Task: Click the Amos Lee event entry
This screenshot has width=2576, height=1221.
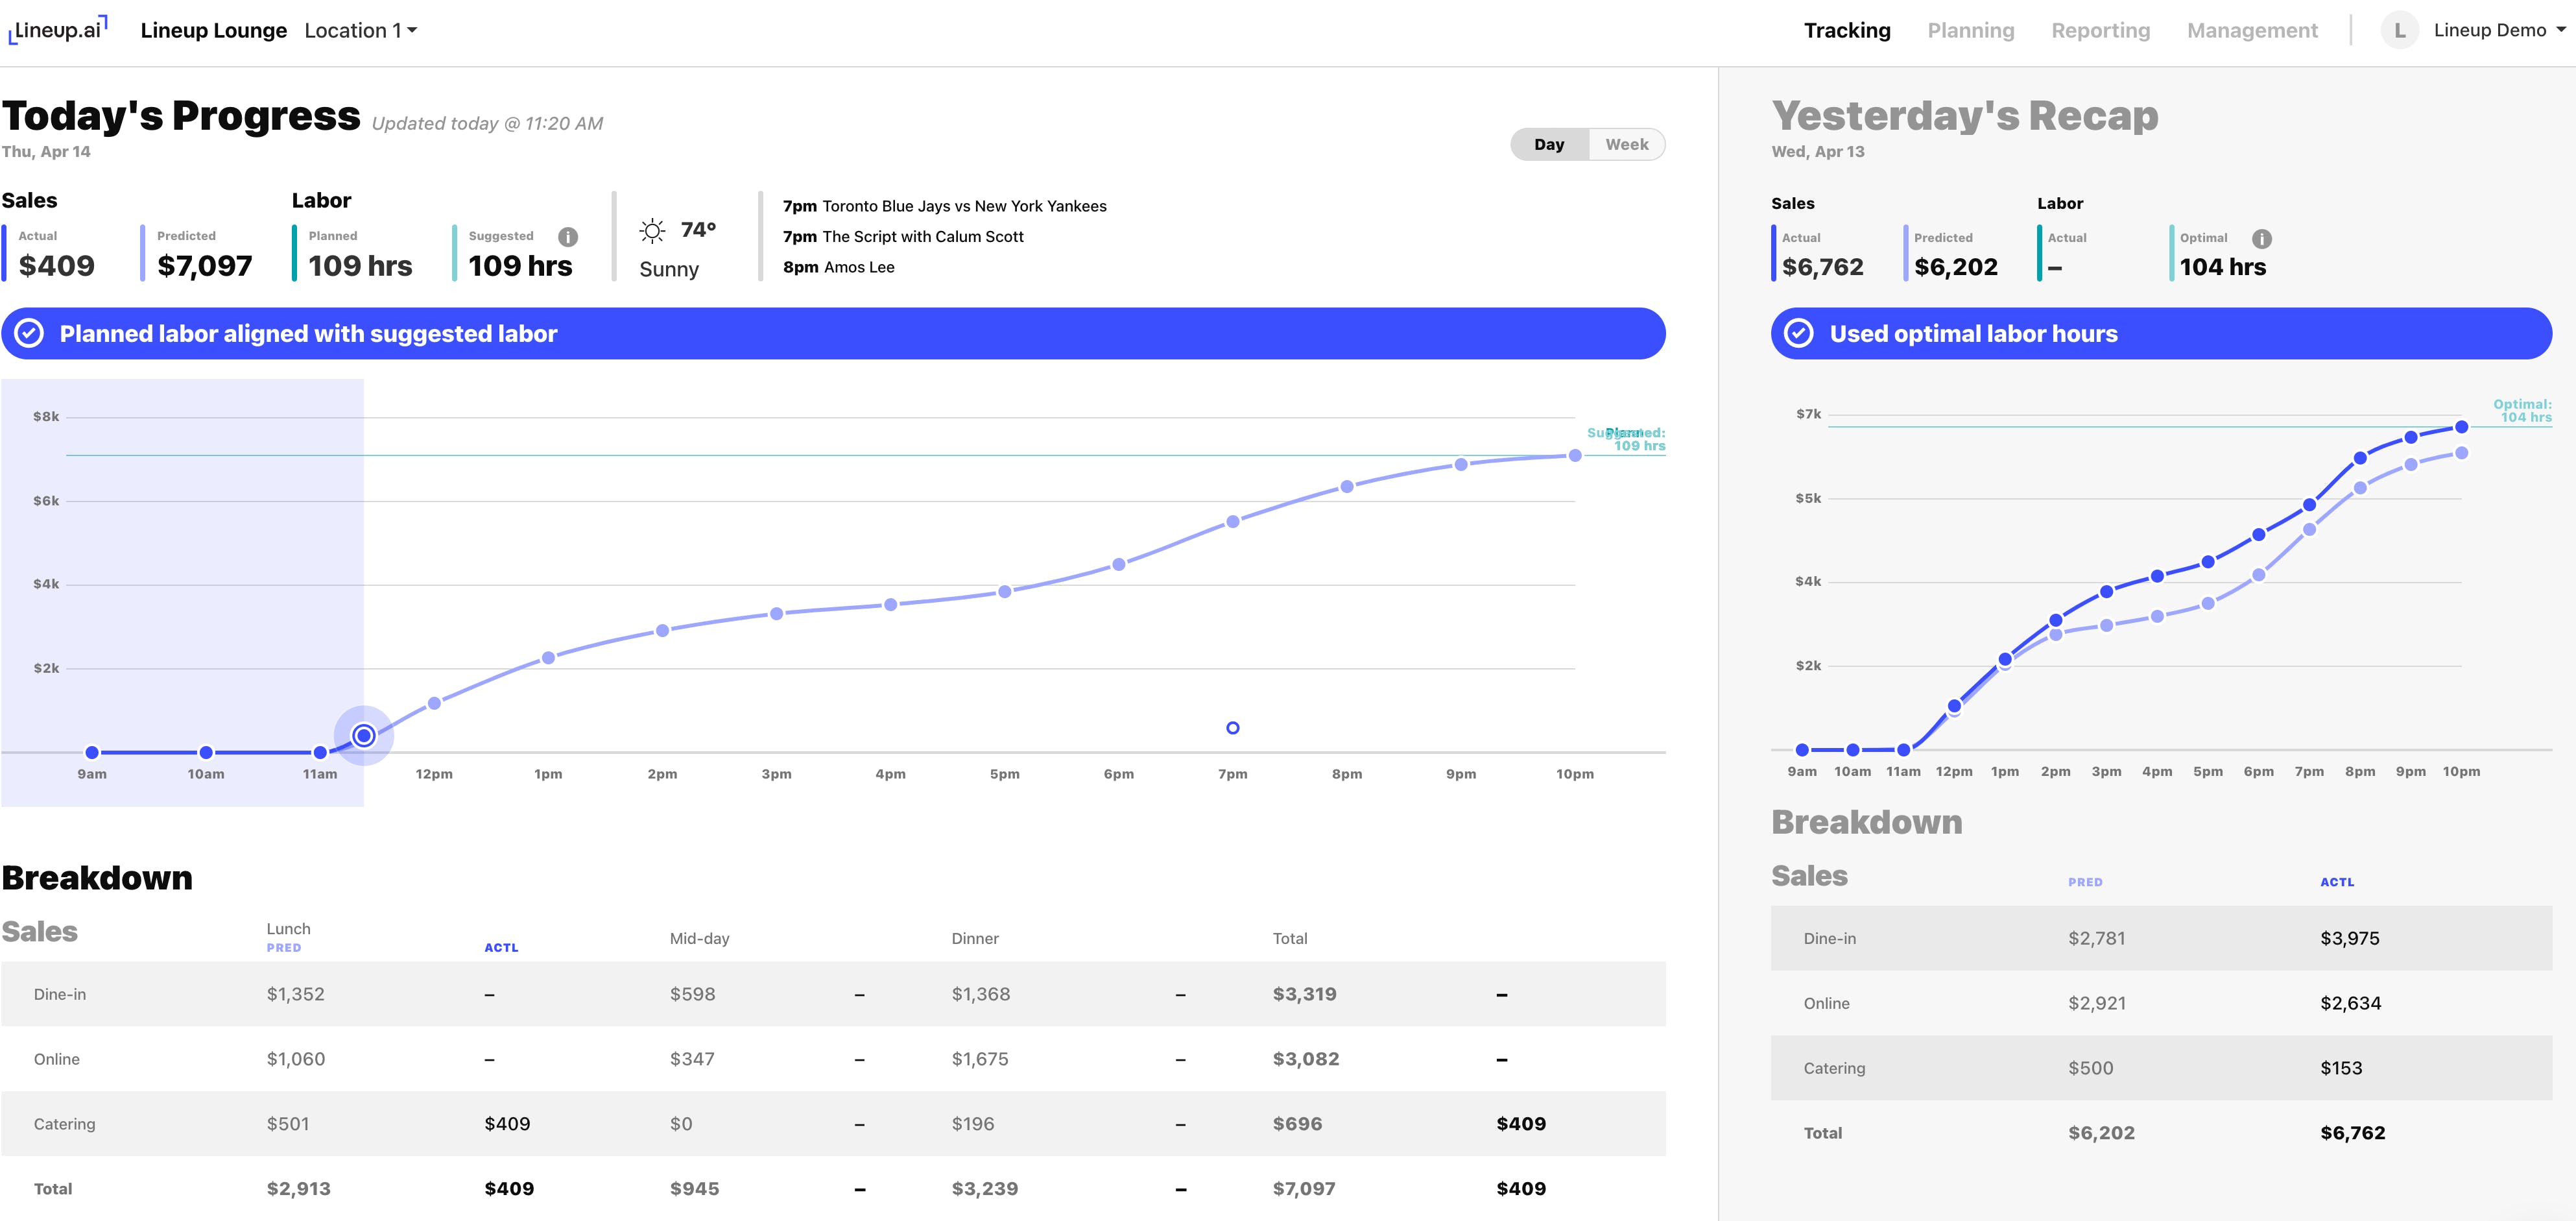Action: coord(858,267)
